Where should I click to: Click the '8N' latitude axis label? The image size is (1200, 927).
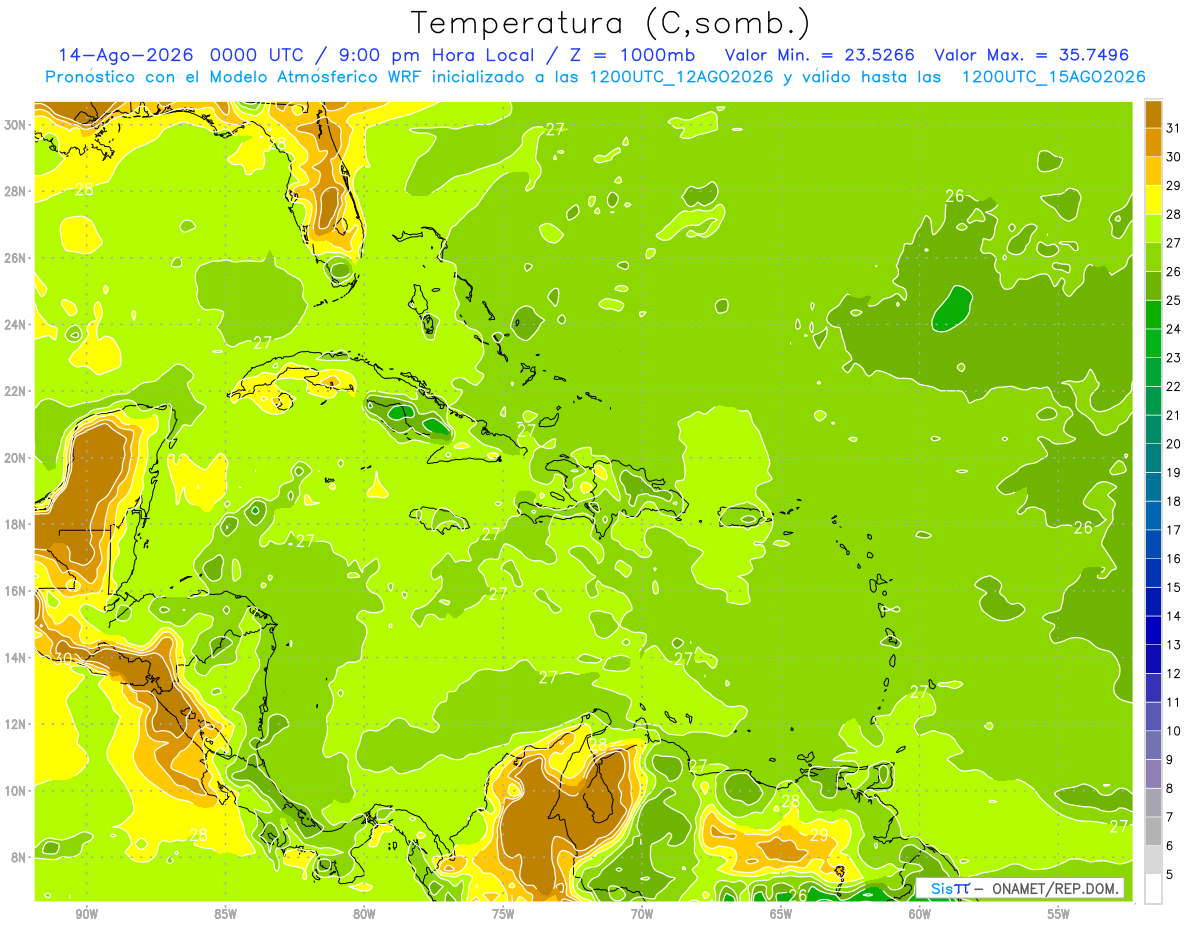(20, 857)
